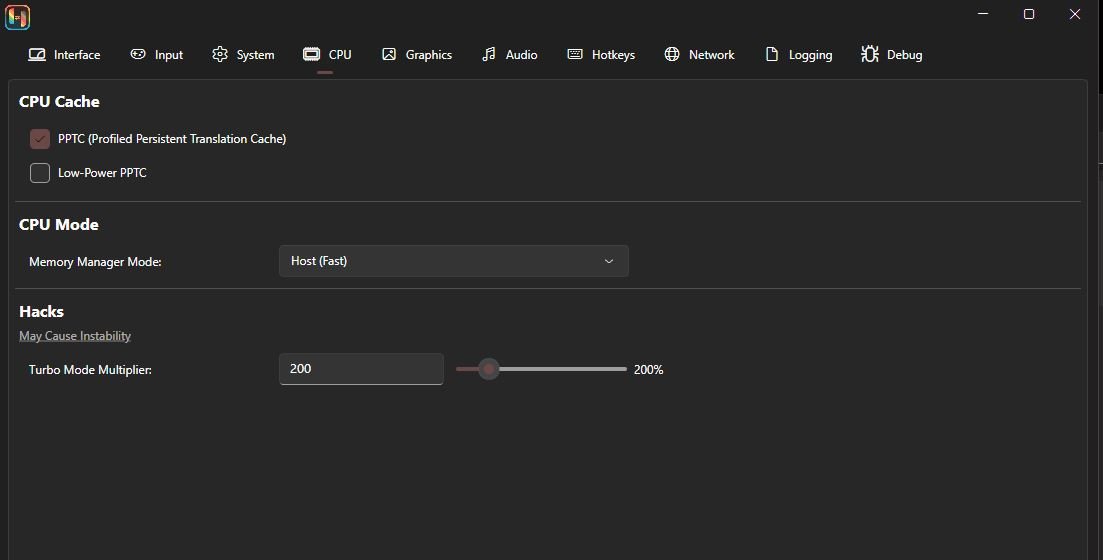1103x560 pixels.
Task: Click the Graphics tab image icon
Action: tap(388, 54)
